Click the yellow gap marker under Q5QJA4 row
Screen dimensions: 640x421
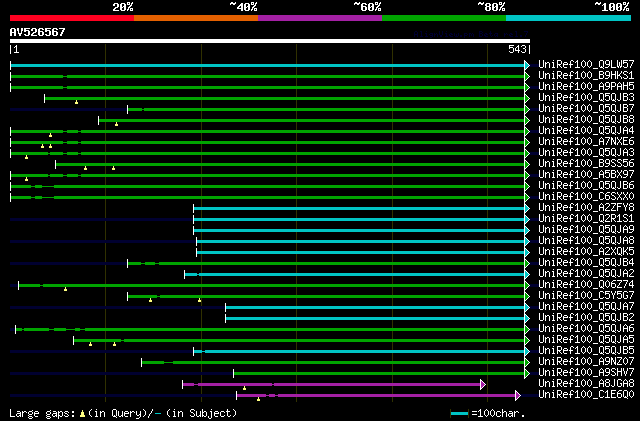[50, 135]
